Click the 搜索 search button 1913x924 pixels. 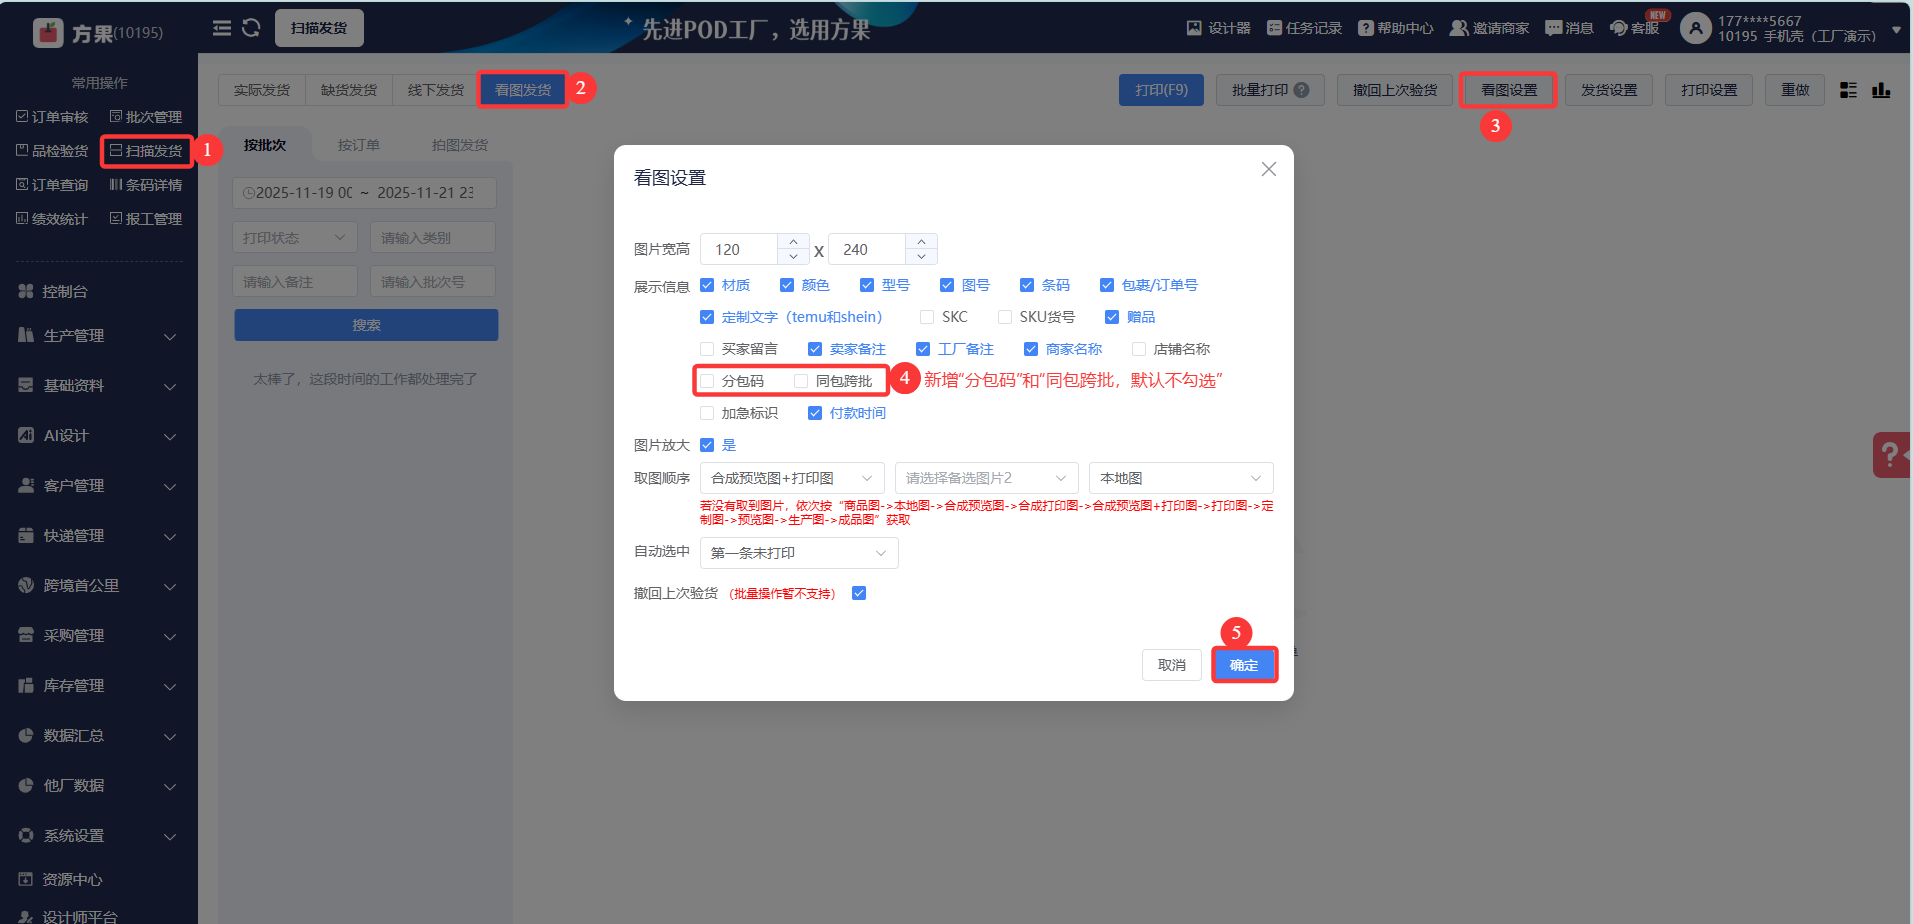click(366, 324)
